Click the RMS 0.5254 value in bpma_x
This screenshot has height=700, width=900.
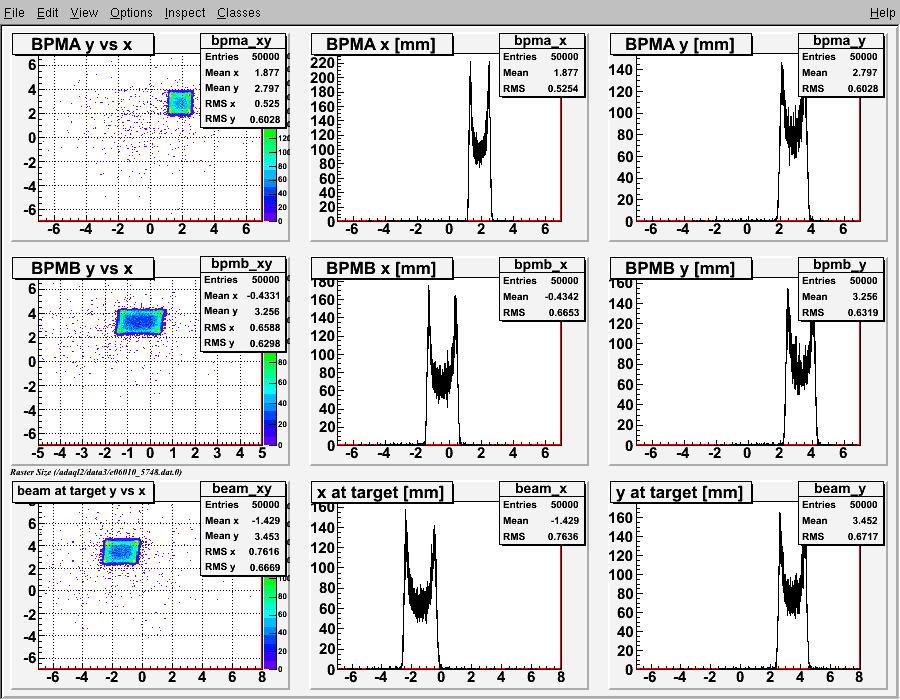[564, 88]
